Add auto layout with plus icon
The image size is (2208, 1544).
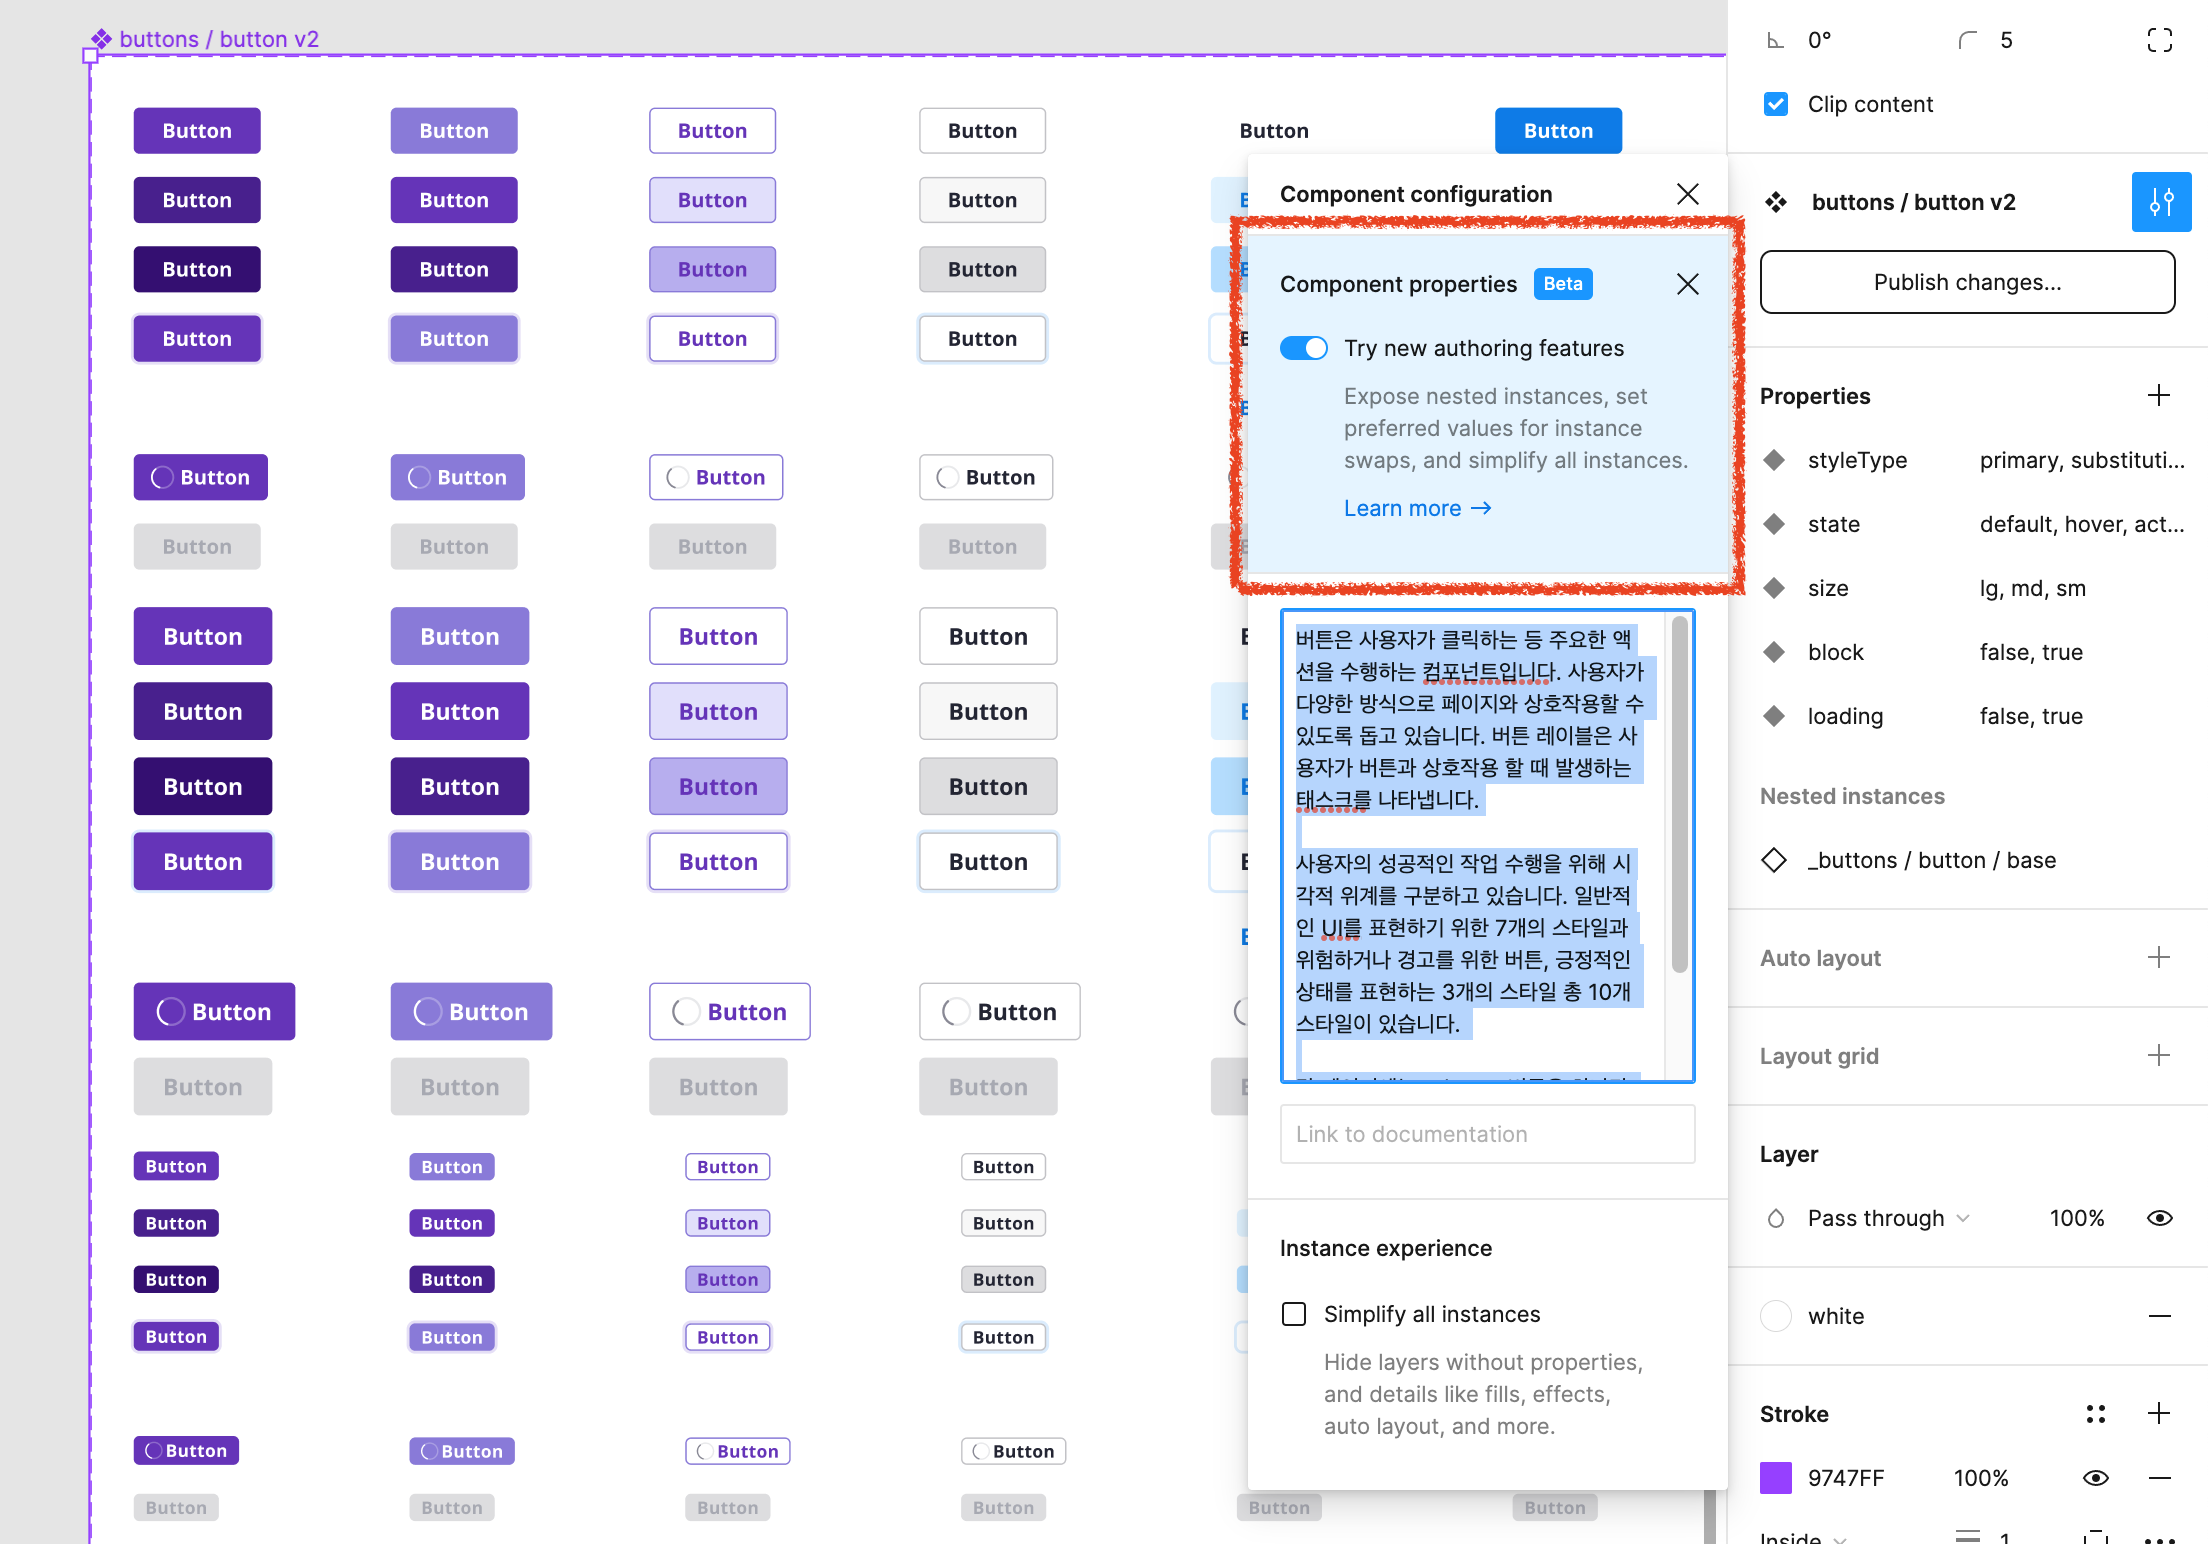click(x=2158, y=958)
